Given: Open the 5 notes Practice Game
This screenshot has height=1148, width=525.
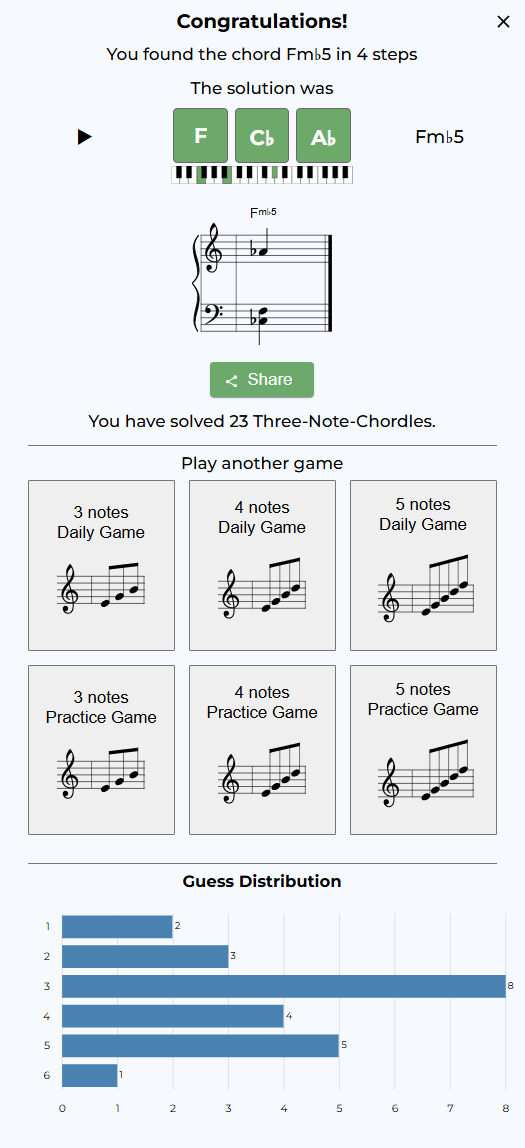Looking at the screenshot, I should [x=423, y=750].
